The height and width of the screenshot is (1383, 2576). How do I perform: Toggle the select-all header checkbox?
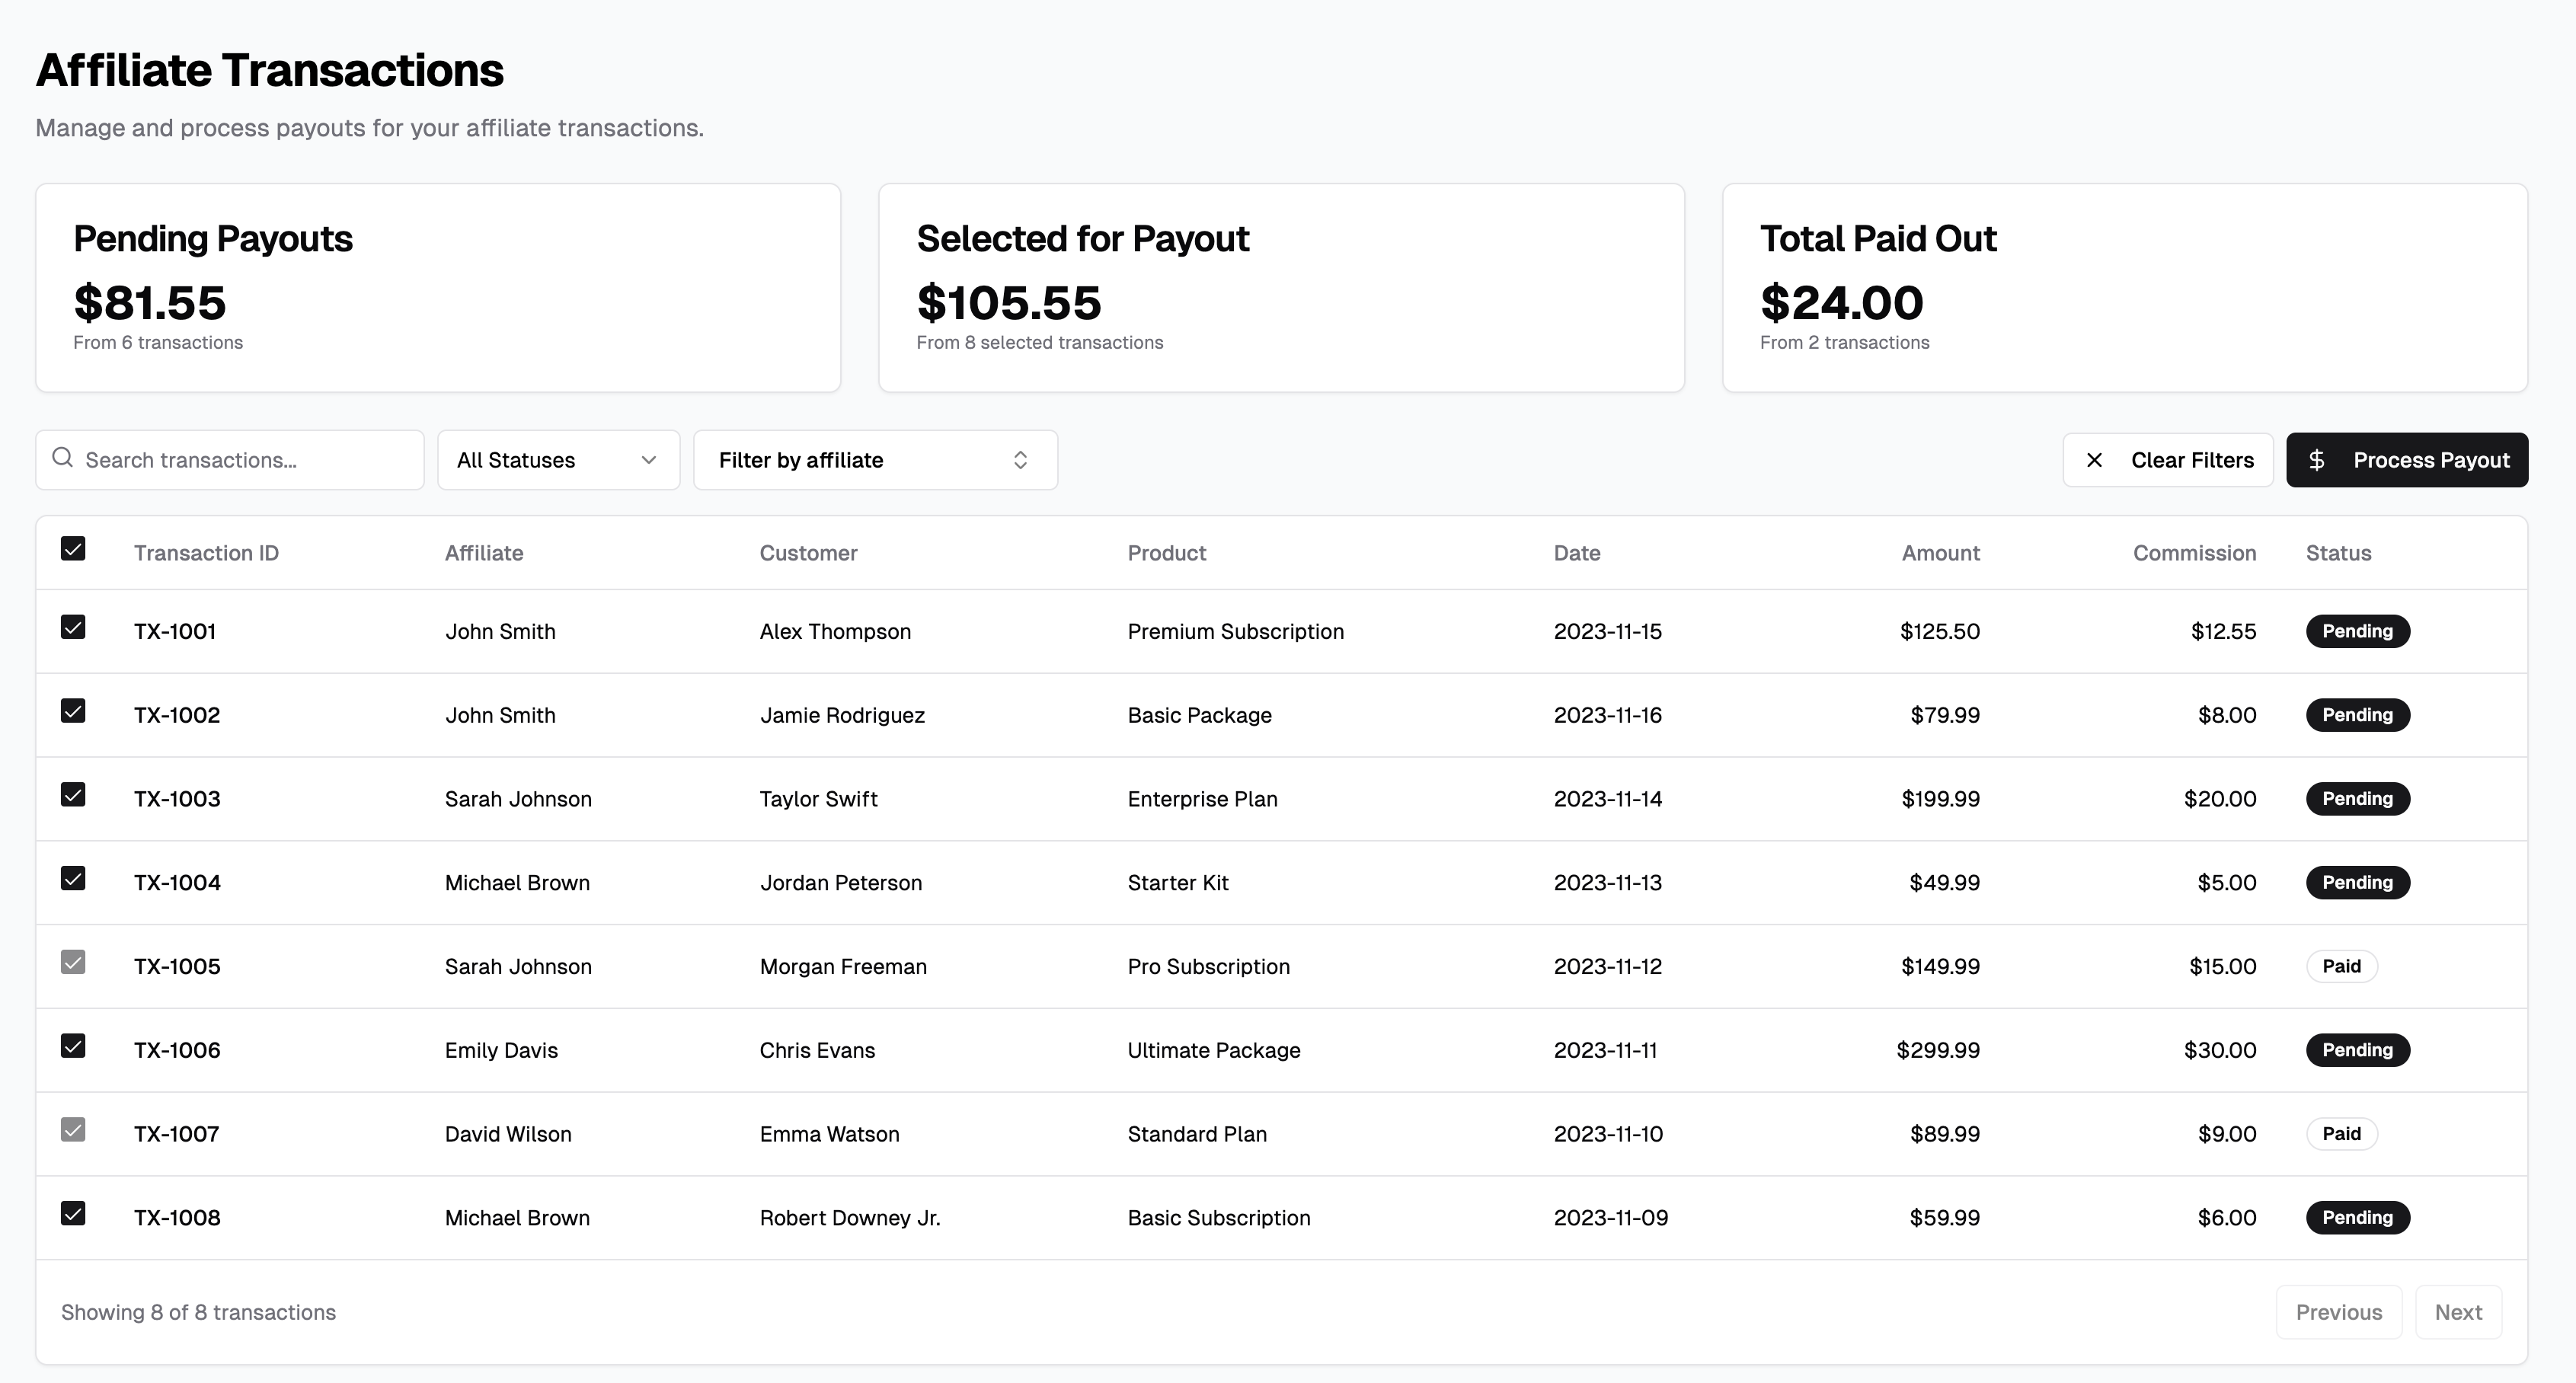point(73,548)
